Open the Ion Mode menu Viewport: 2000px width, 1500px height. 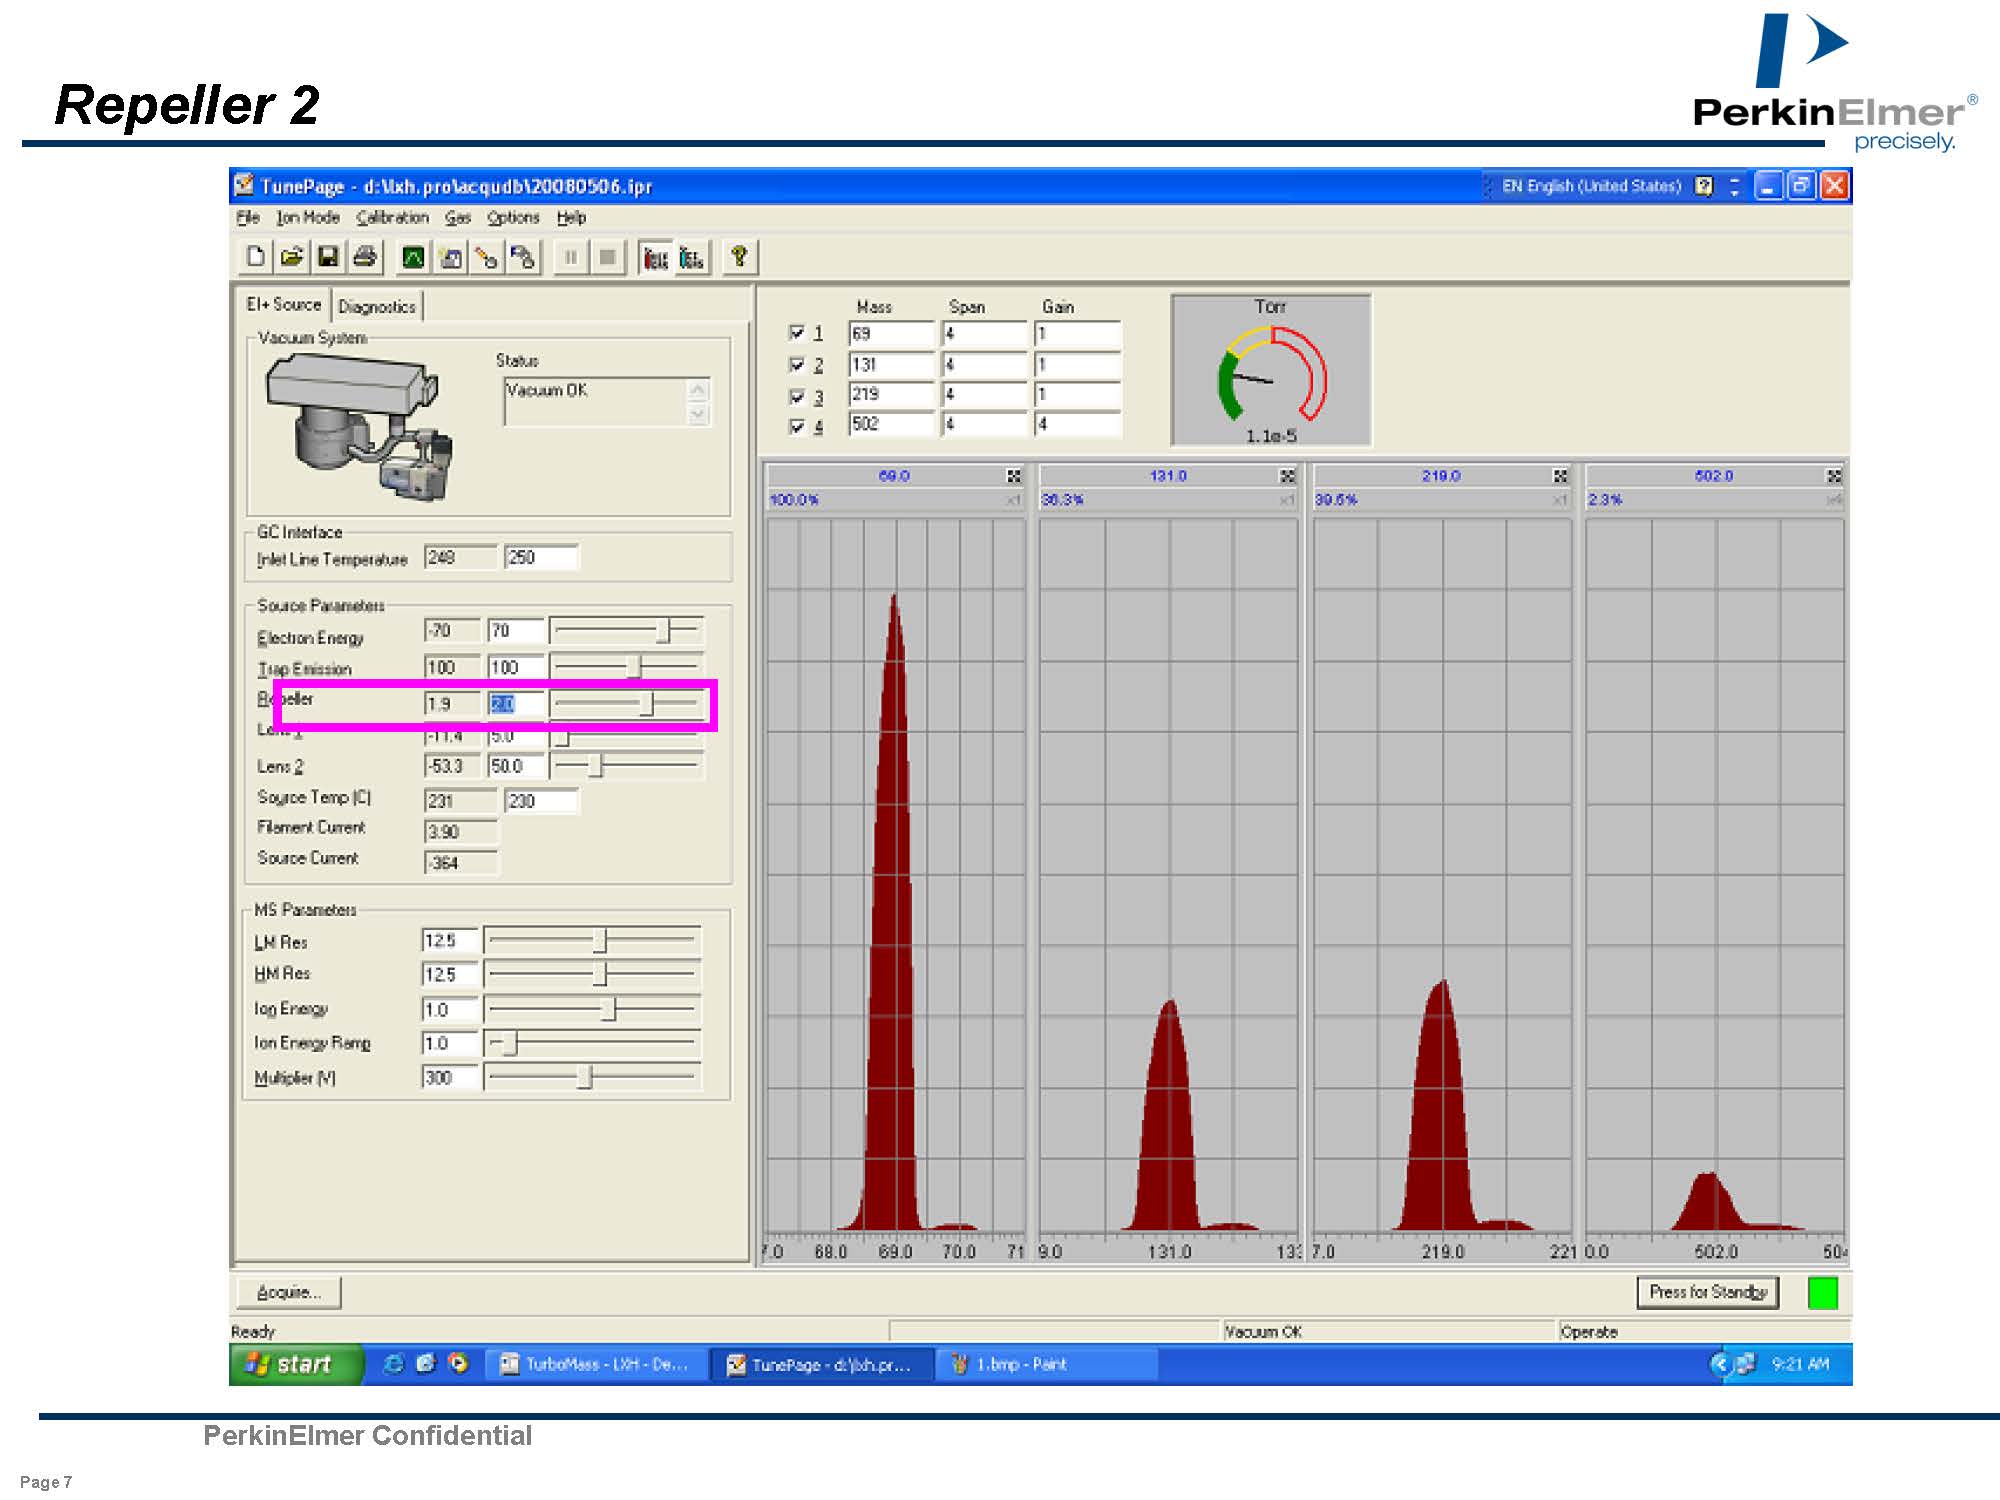[308, 217]
